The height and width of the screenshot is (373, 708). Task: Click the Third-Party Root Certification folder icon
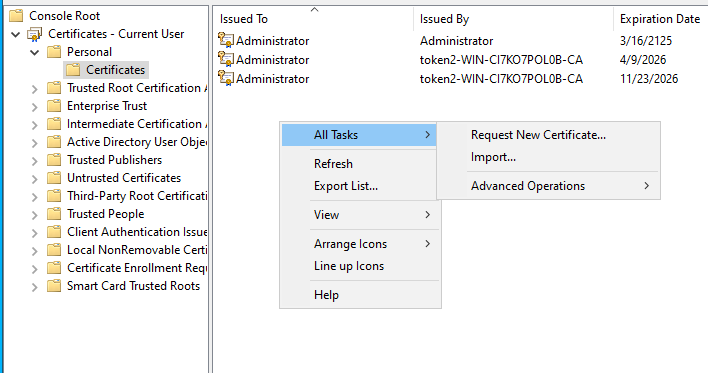[x=54, y=196]
